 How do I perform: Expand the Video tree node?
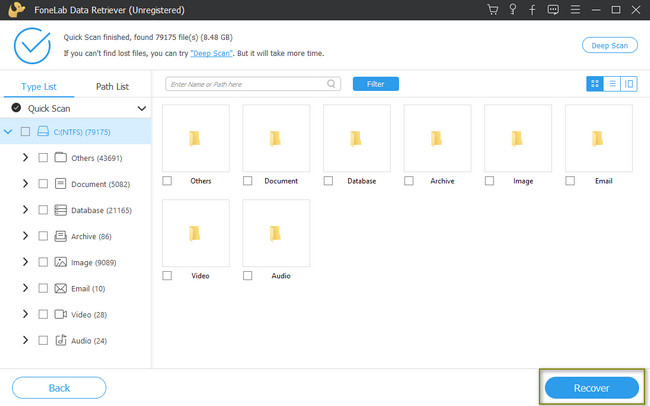(x=25, y=314)
